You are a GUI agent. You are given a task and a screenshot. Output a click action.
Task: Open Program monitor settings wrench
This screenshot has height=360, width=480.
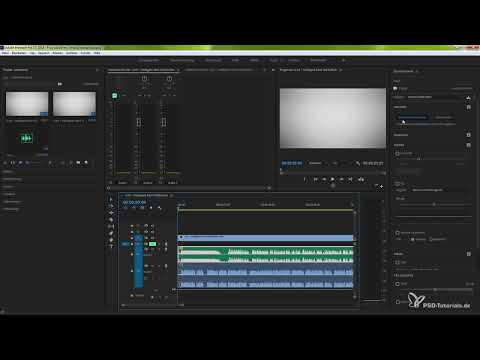(358, 163)
